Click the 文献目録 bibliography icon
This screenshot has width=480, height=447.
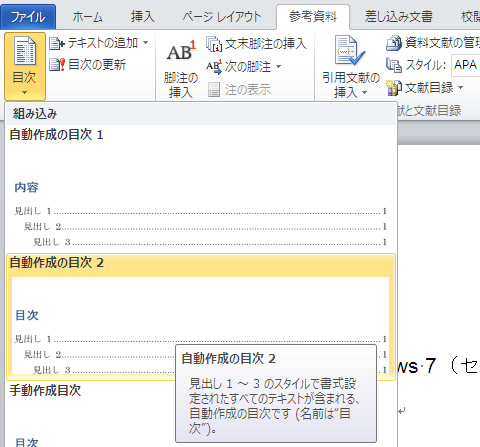pos(394,88)
